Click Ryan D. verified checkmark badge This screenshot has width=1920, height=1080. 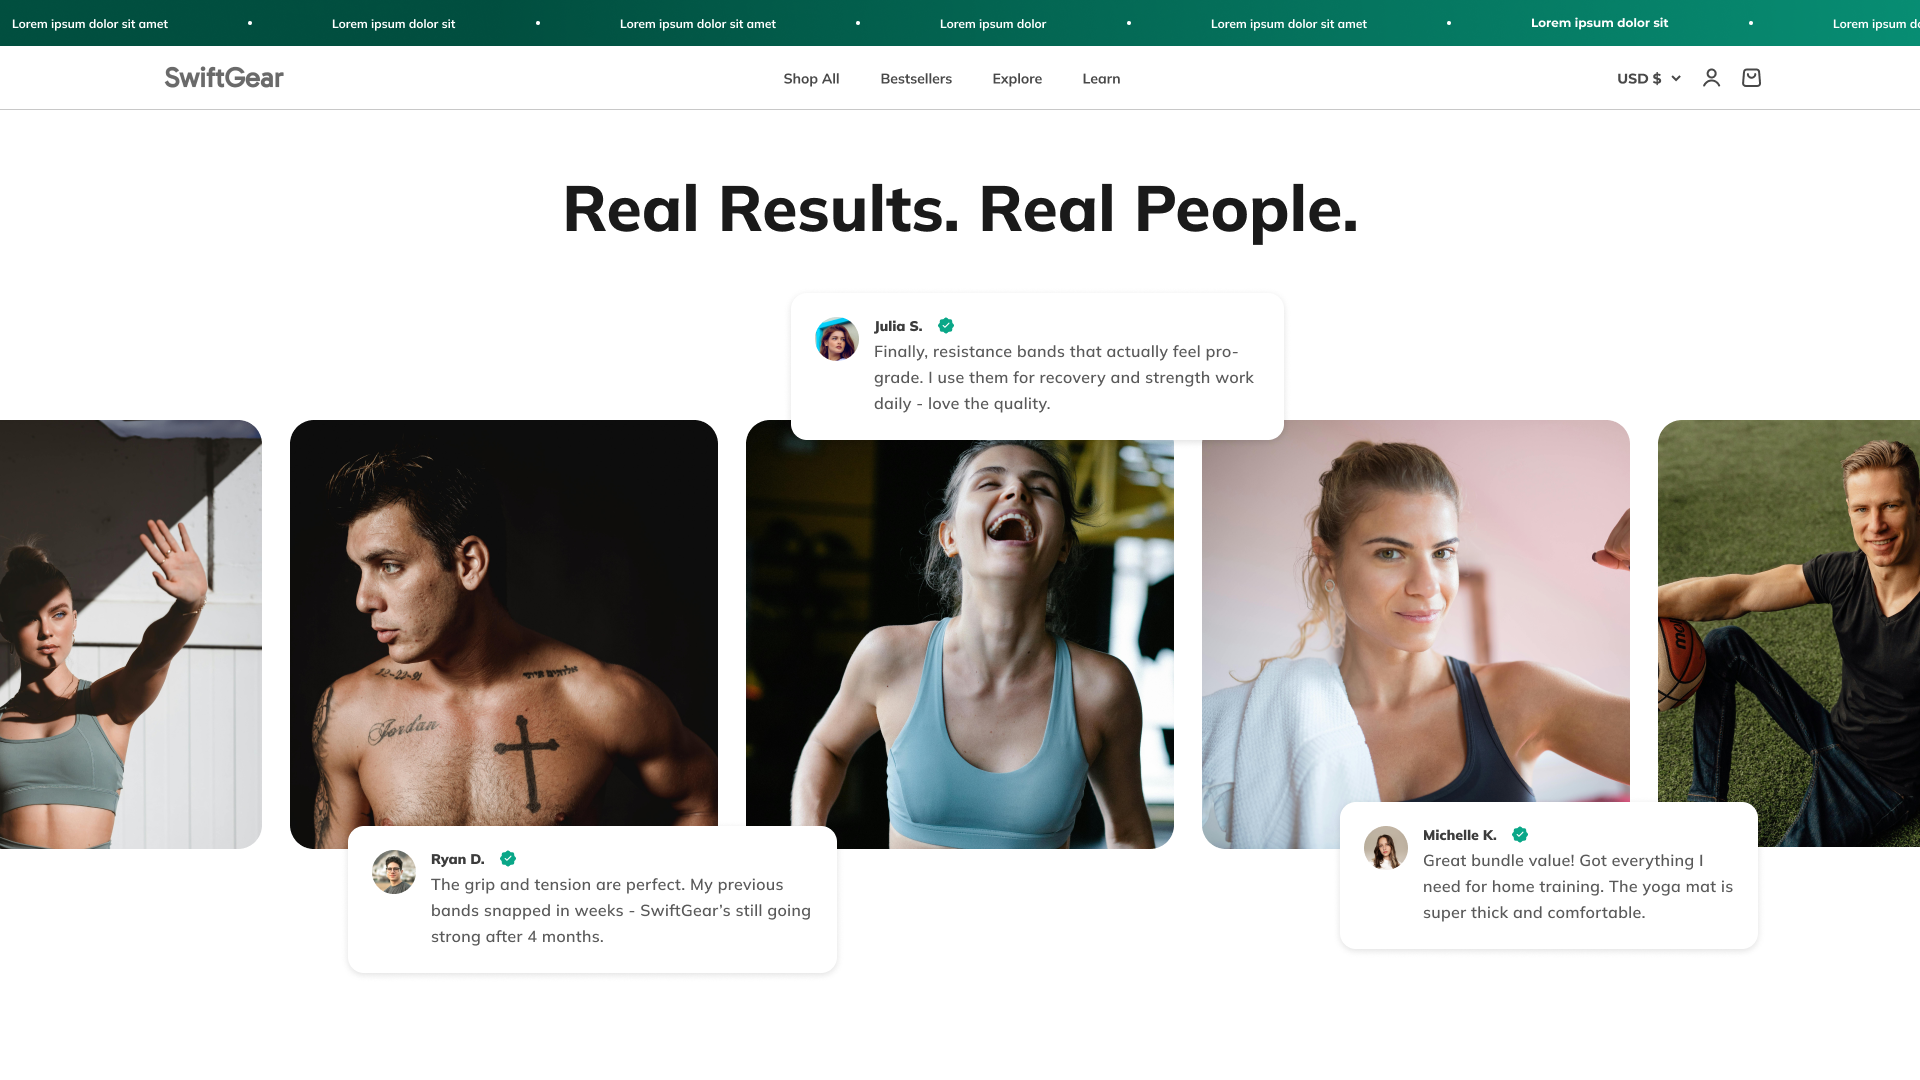tap(508, 859)
